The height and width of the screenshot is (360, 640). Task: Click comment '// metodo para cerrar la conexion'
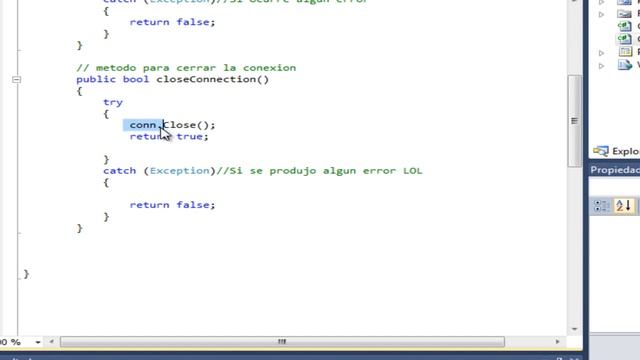point(186,68)
